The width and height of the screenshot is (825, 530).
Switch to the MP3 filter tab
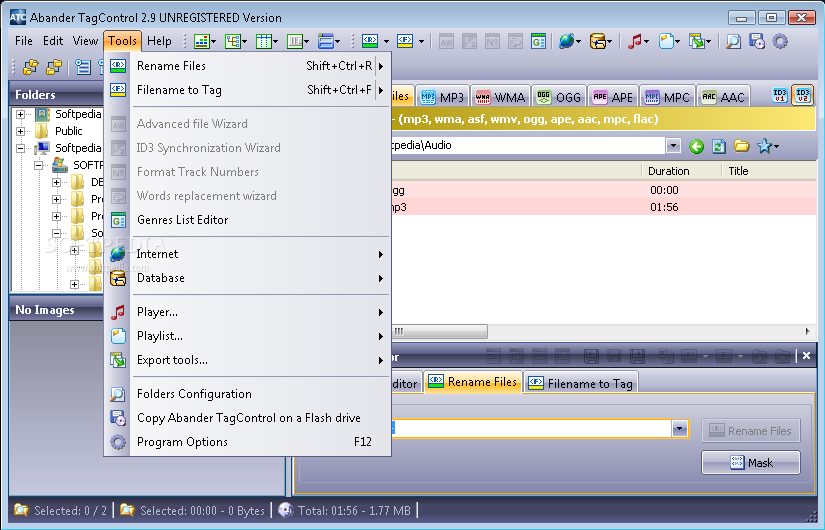point(442,97)
